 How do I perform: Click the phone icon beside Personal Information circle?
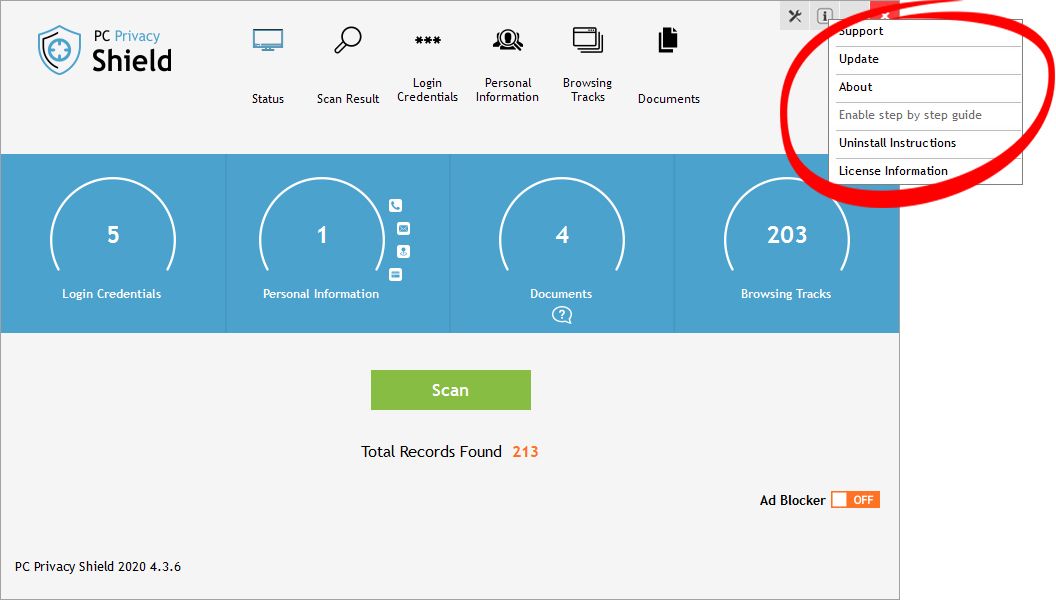pos(395,204)
